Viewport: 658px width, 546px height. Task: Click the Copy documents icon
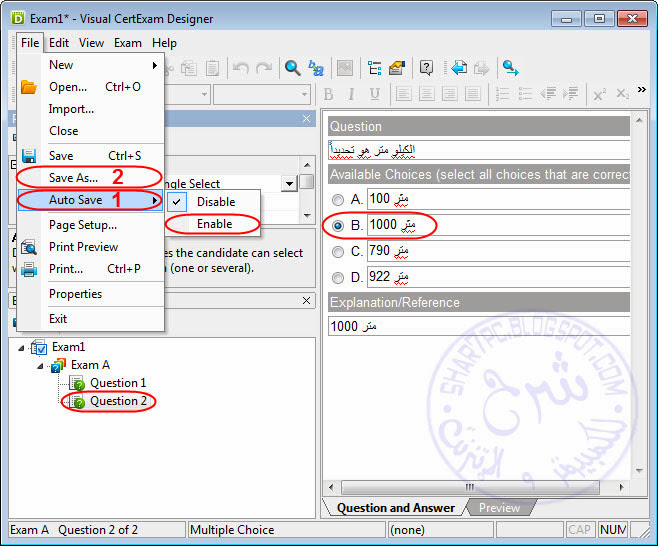189,68
